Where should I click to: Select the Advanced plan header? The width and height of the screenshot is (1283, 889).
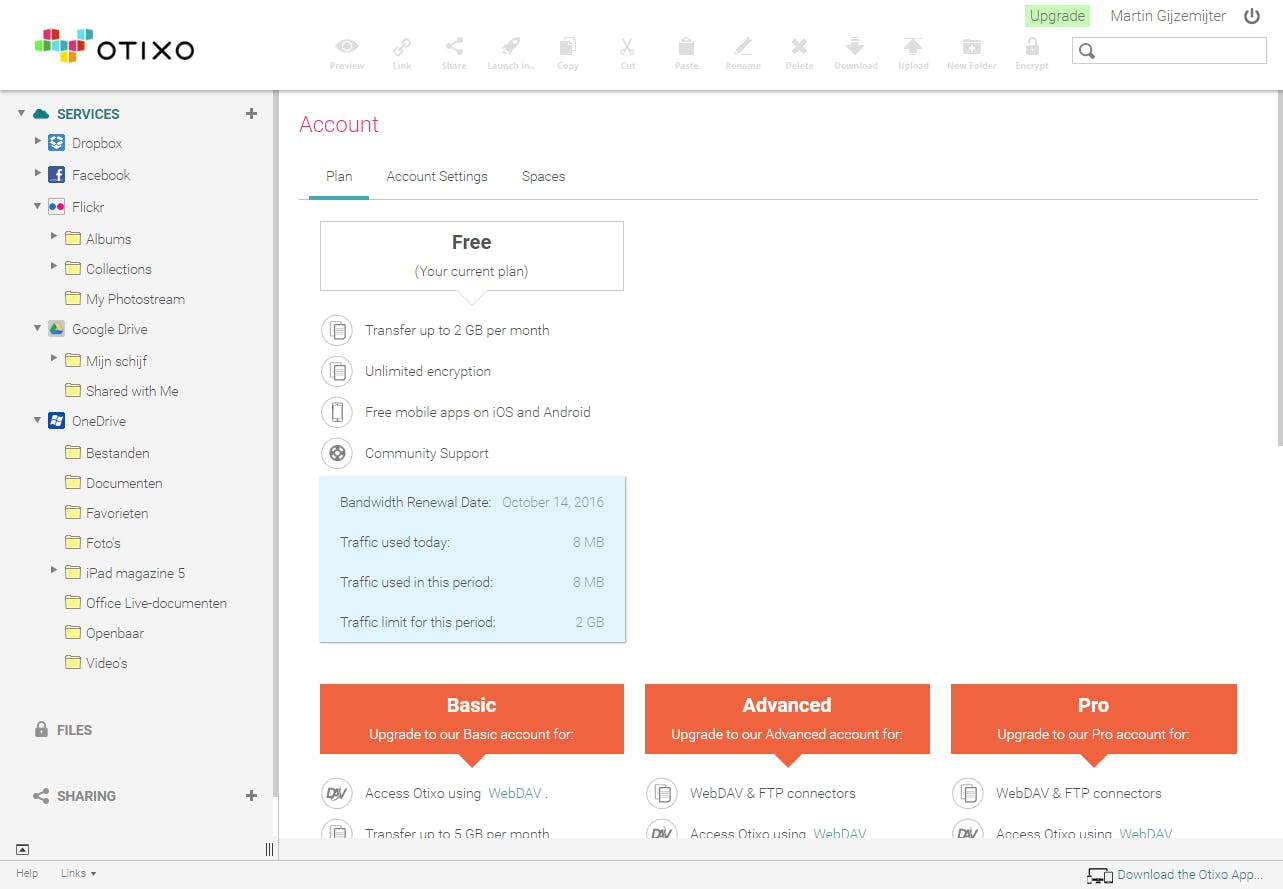click(787, 719)
